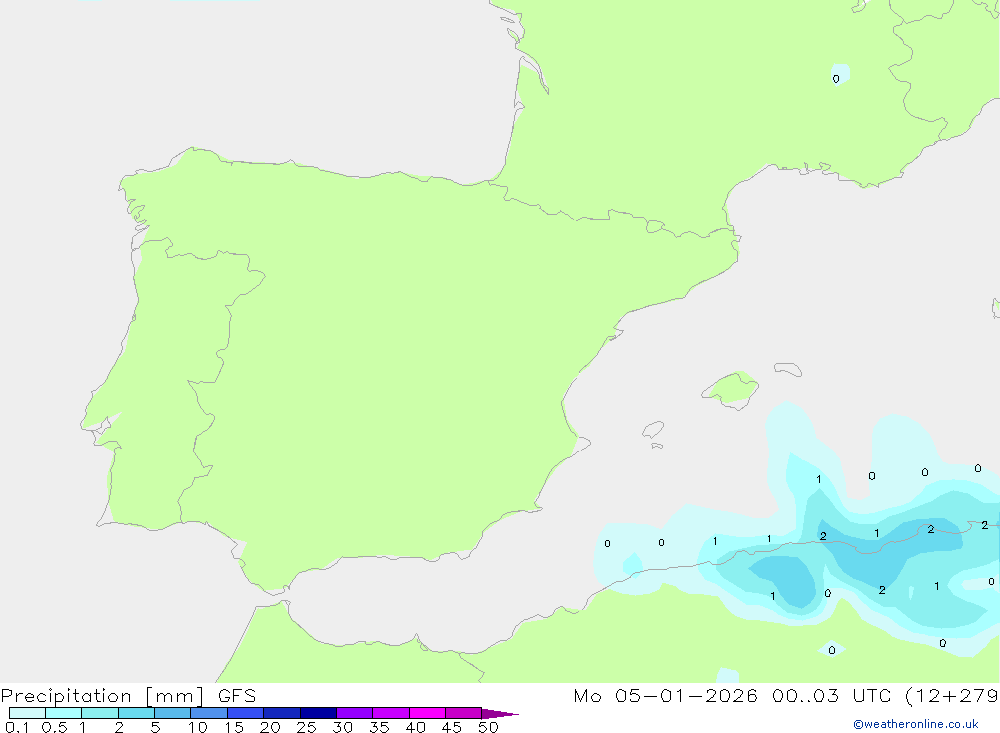Viewport: 1000px width, 733px height.
Task: Click the 40–45 mm legend color box
Action: [x=427, y=713]
